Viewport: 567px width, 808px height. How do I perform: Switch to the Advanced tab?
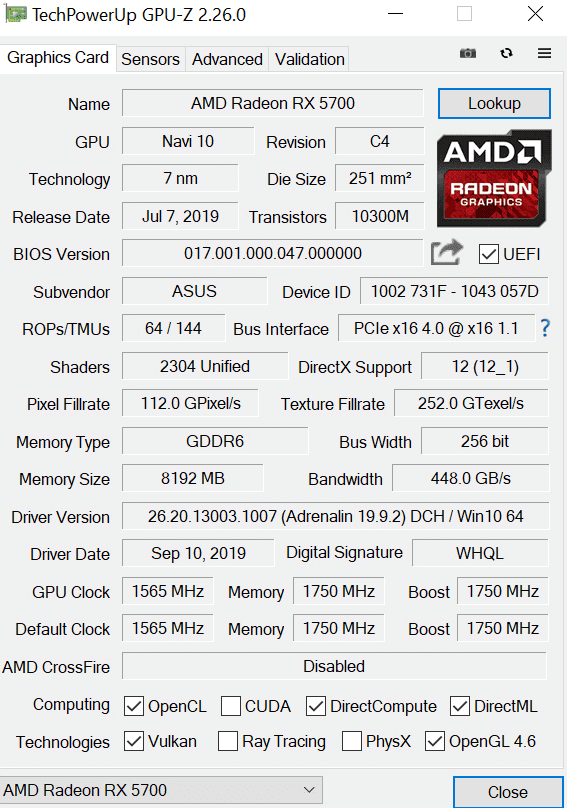[x=227, y=59]
